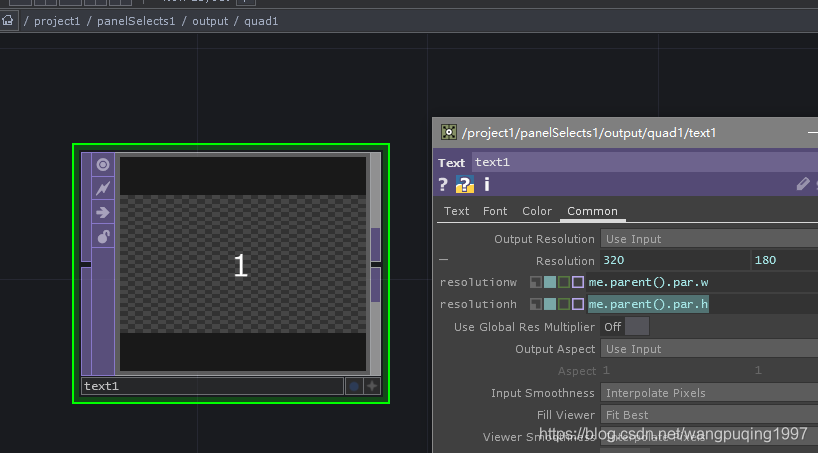Screen dimensions: 818x453
Task: Open the Output Resolution dropdown
Action: pos(709,239)
